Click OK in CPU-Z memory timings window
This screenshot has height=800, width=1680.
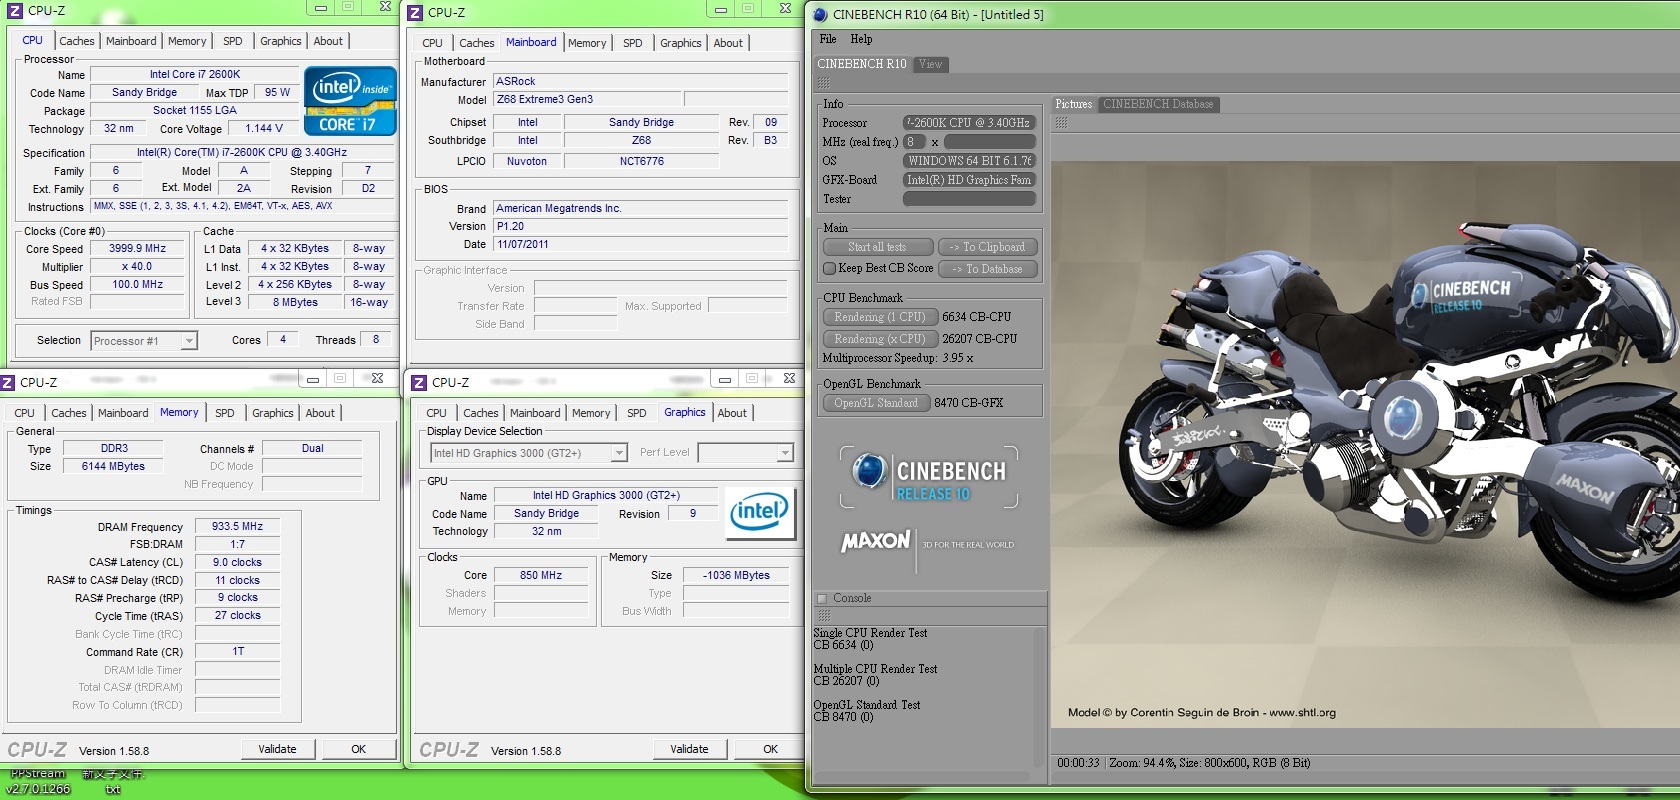coord(359,749)
